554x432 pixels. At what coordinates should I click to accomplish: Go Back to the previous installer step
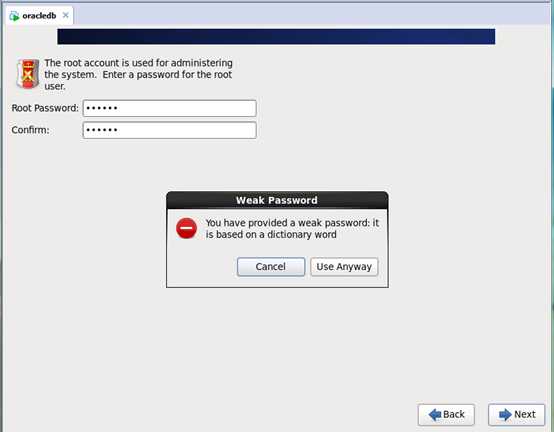coord(446,414)
